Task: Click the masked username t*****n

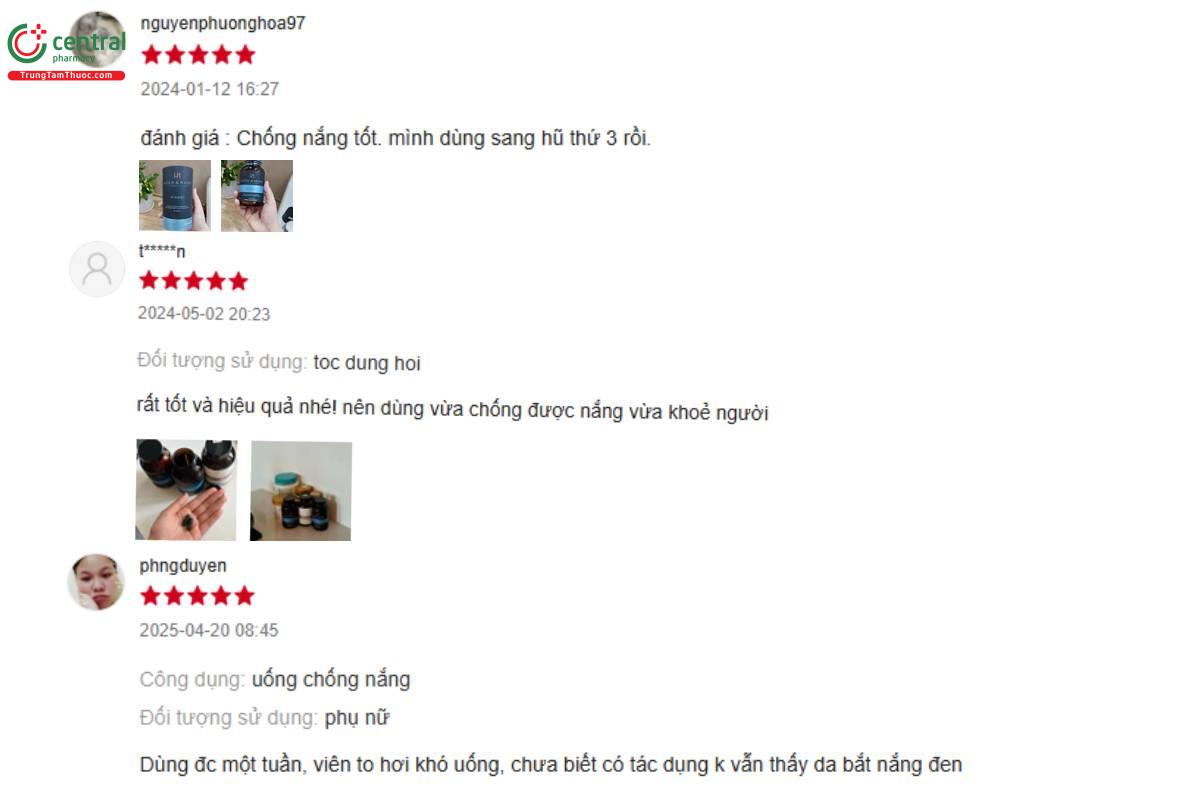Action: point(162,251)
